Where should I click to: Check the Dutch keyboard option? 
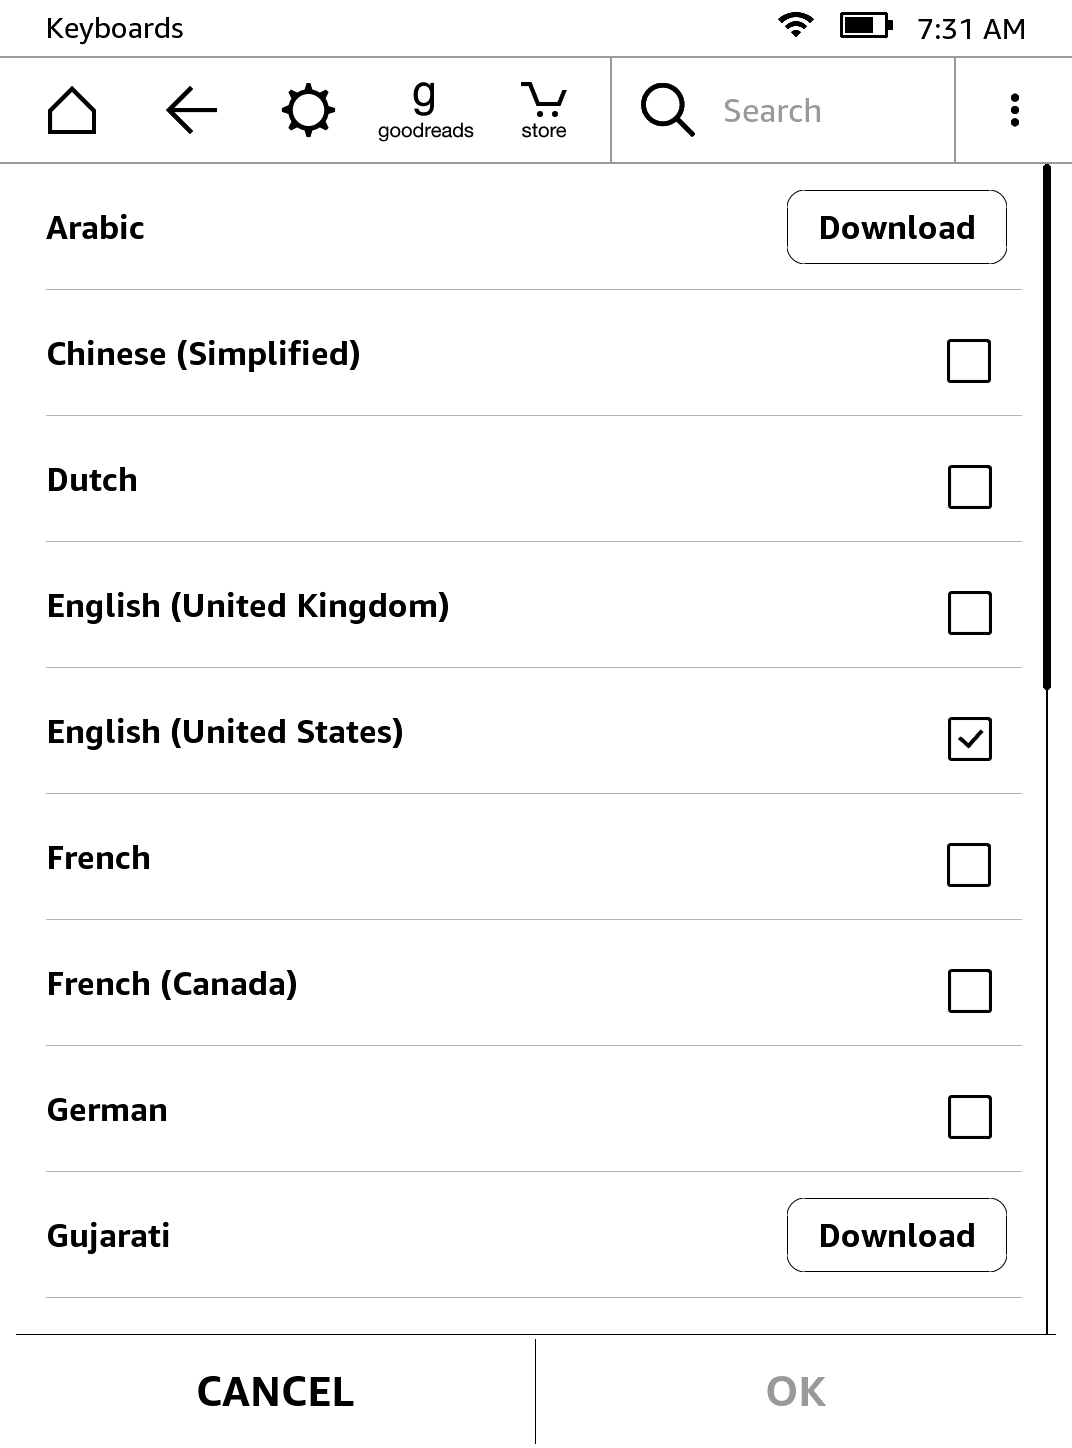tap(968, 487)
